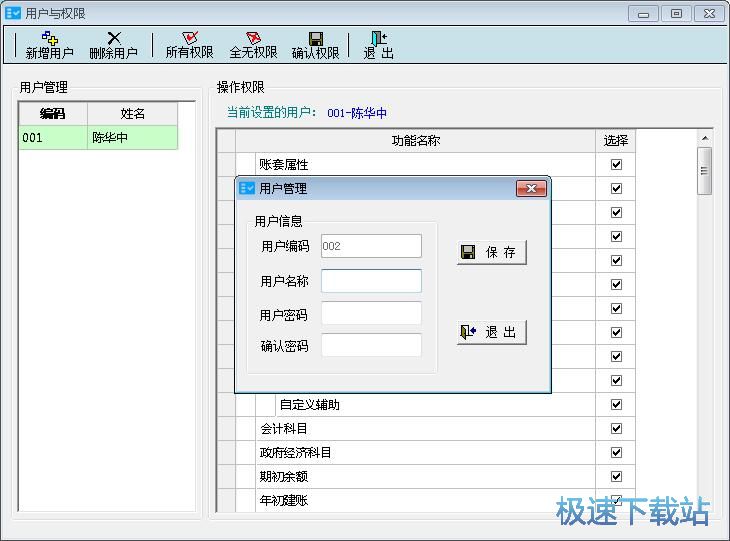Viewport: 730px width, 541px height.
Task: Click the 新增用户 add user toolbar icon
Action: 49,45
